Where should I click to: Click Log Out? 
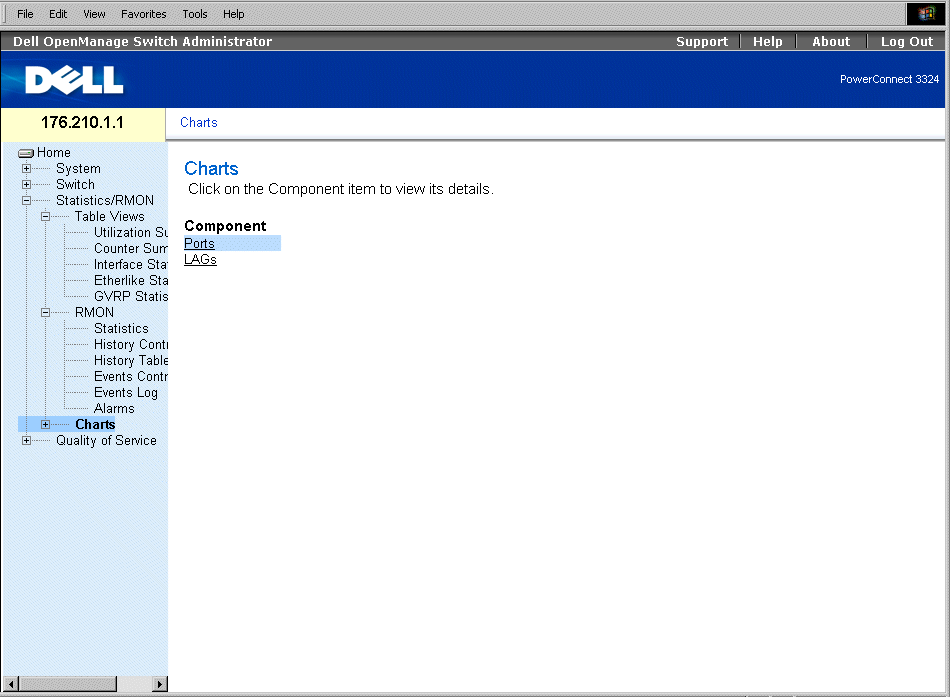click(906, 41)
